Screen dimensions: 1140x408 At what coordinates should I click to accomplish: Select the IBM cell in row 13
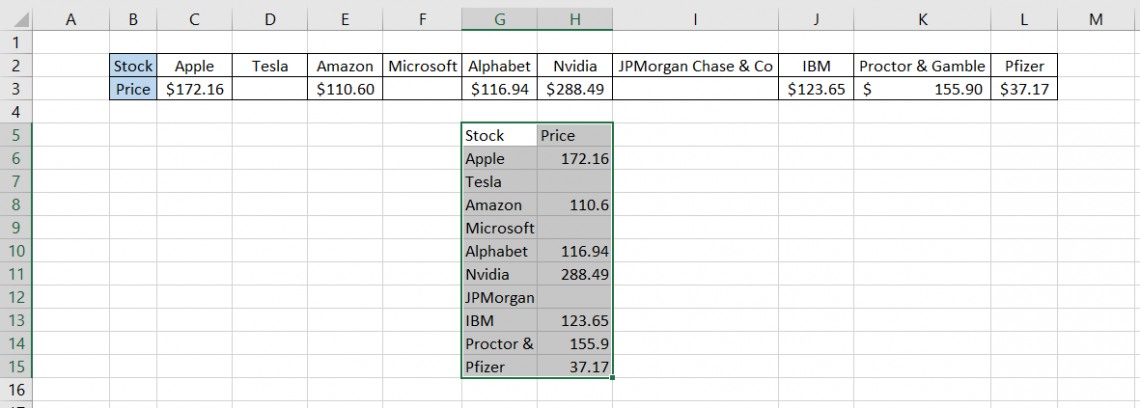point(499,320)
